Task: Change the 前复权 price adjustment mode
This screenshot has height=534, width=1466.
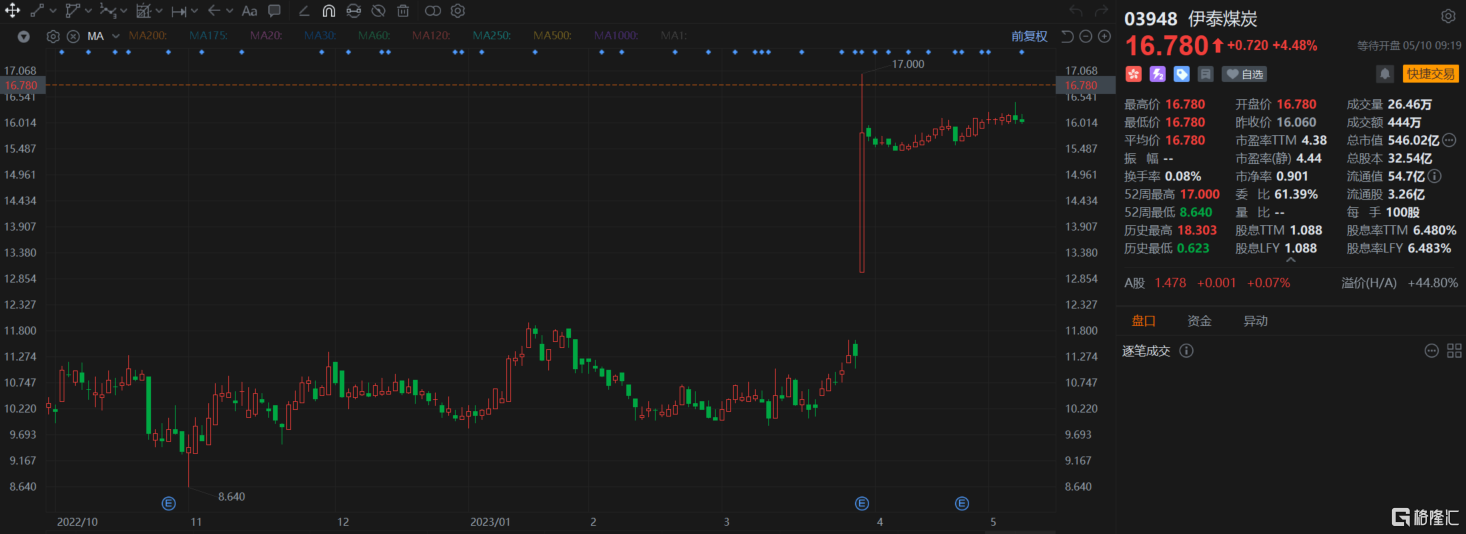Action: point(1029,36)
